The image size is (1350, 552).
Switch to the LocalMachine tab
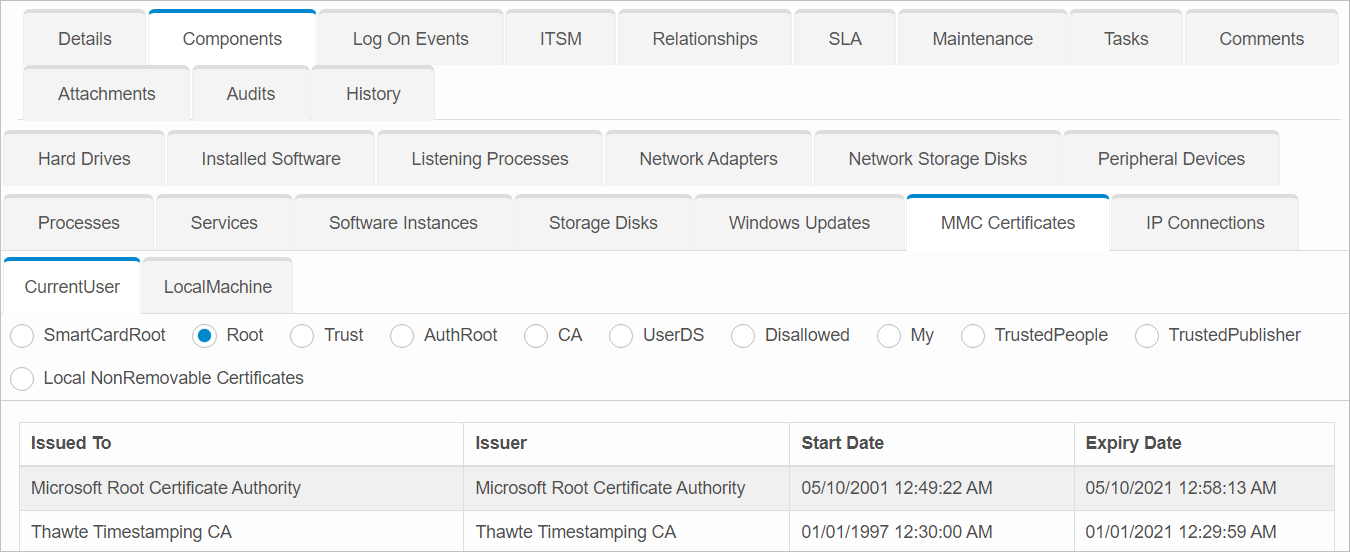(x=217, y=287)
